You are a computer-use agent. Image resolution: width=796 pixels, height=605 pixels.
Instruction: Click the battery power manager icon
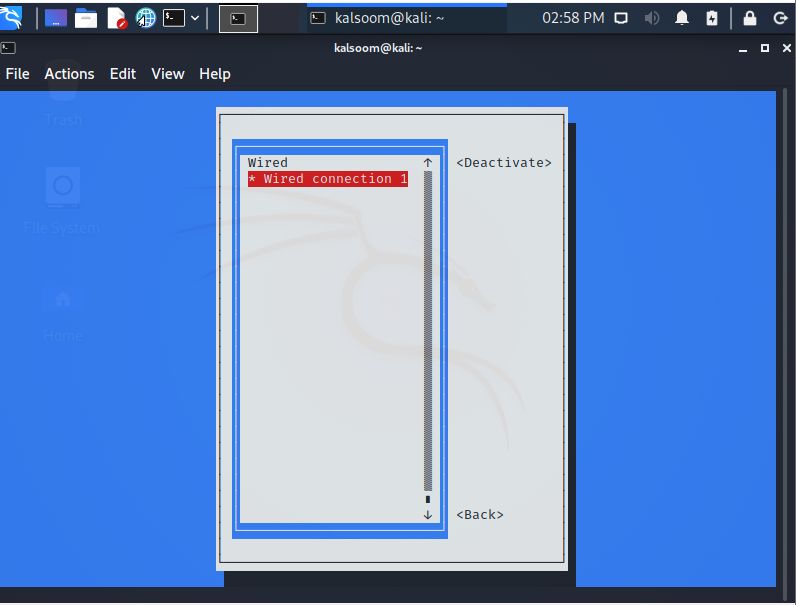(712, 19)
